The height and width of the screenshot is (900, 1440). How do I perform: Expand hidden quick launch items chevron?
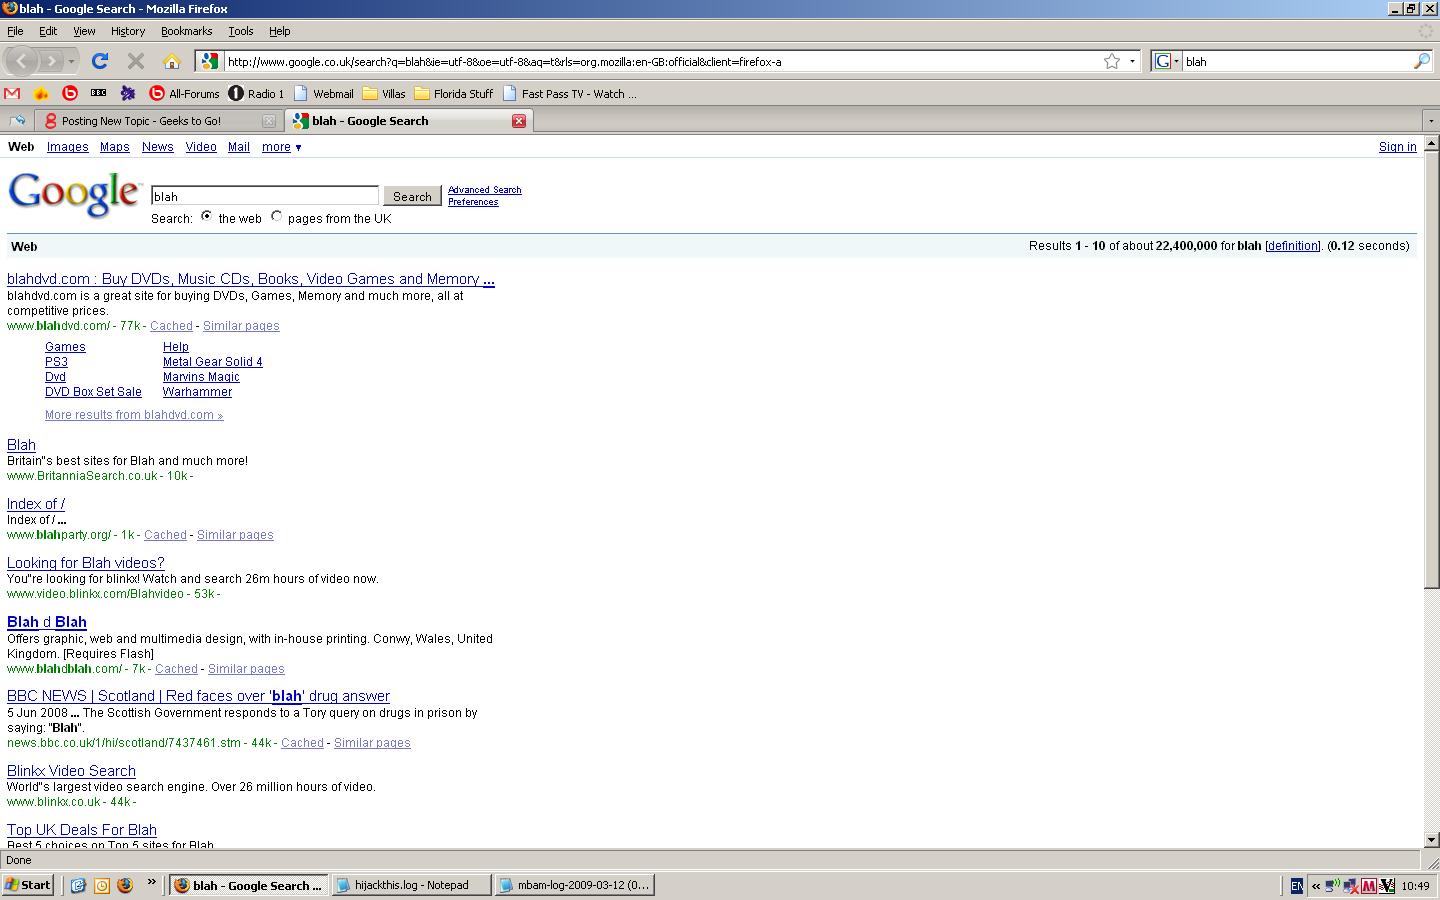tap(151, 883)
